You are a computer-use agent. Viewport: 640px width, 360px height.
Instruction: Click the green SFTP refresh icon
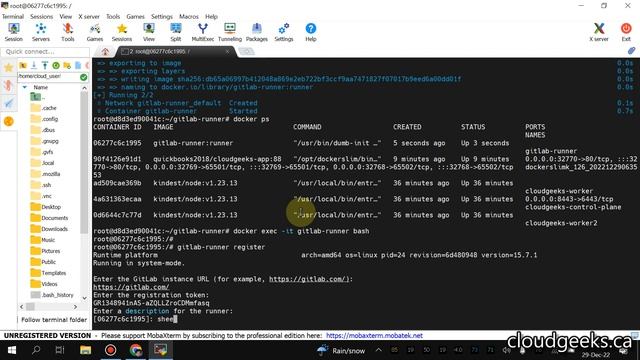coord(56,65)
